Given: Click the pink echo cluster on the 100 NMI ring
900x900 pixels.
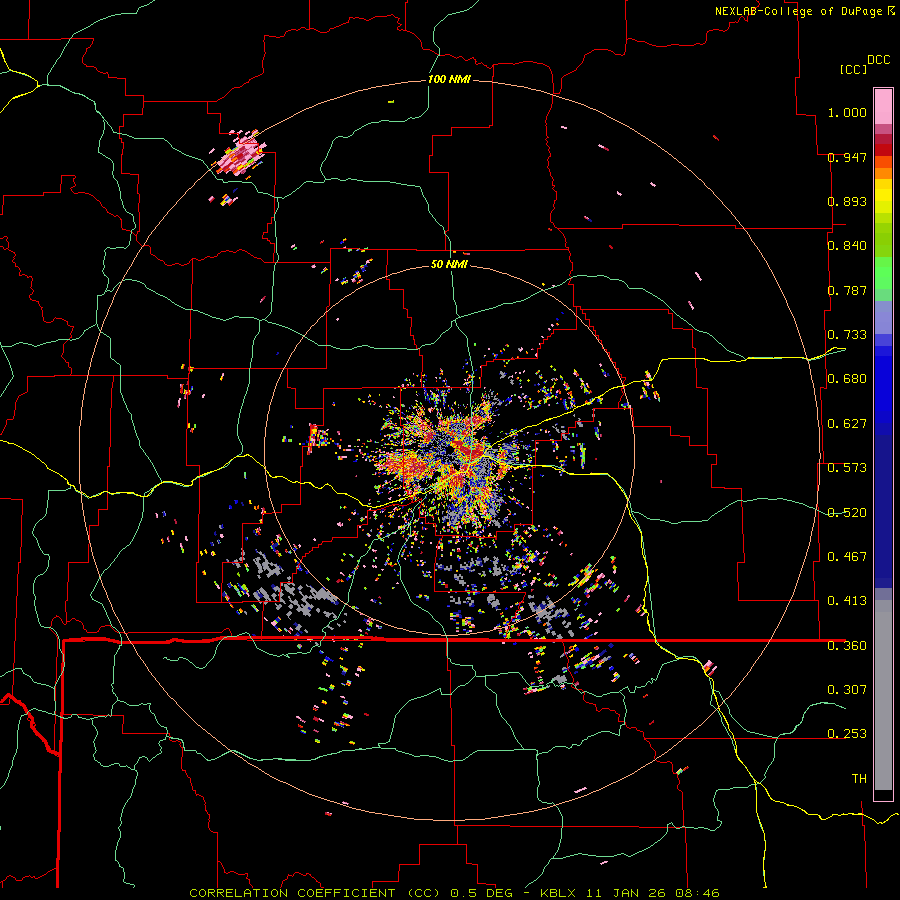Looking at the screenshot, I should (241, 153).
